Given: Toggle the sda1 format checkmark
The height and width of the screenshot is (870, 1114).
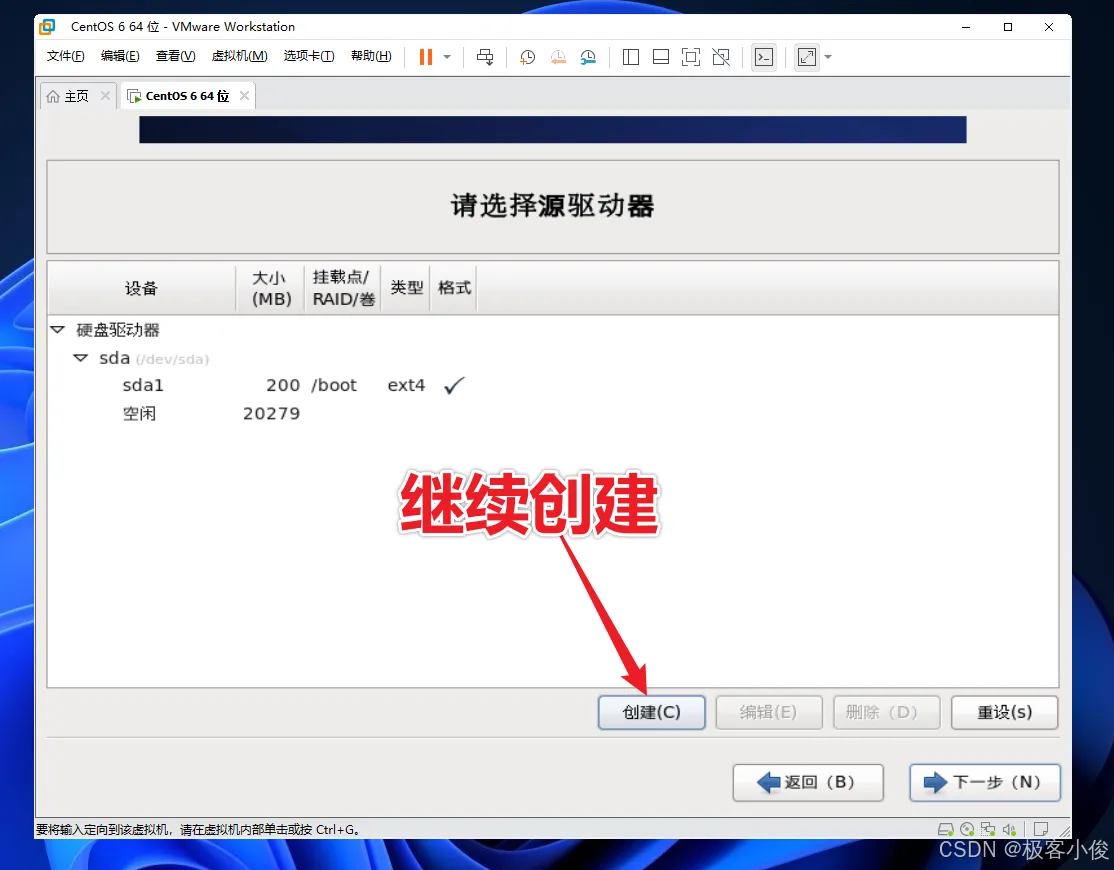Looking at the screenshot, I should coord(454,385).
